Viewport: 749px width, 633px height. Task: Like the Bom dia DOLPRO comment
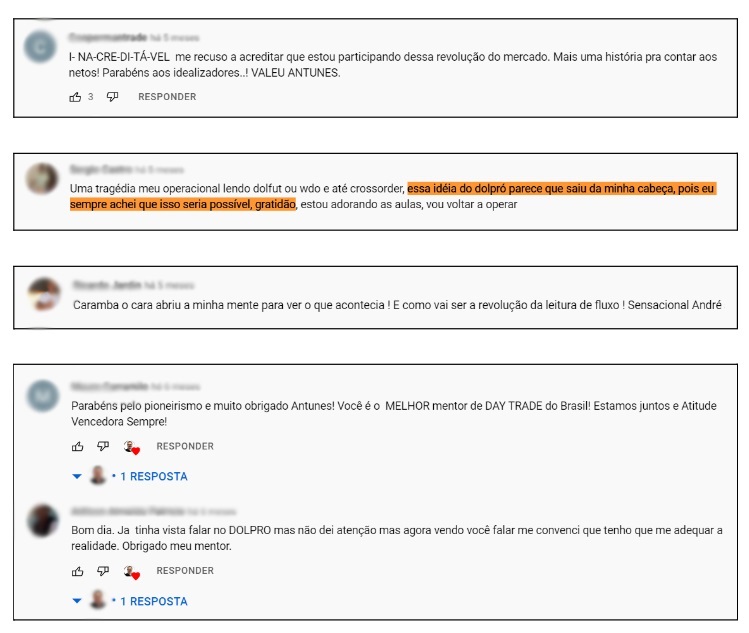(77, 571)
